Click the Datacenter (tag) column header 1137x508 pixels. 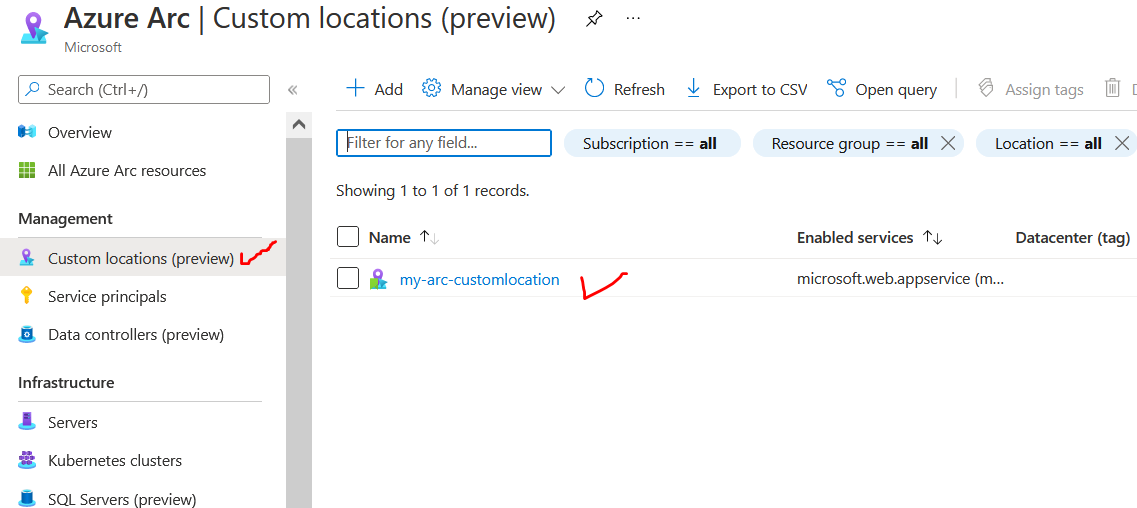(1072, 238)
